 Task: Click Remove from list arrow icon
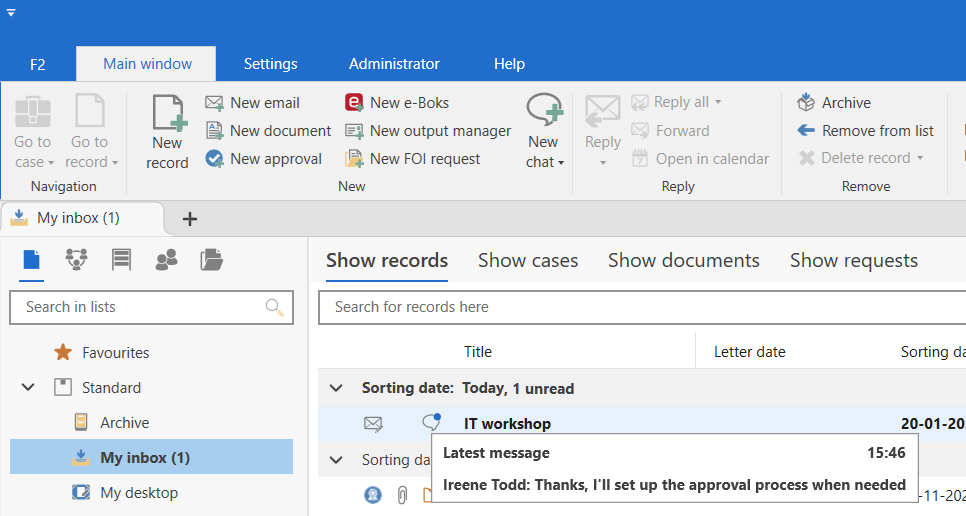point(806,131)
